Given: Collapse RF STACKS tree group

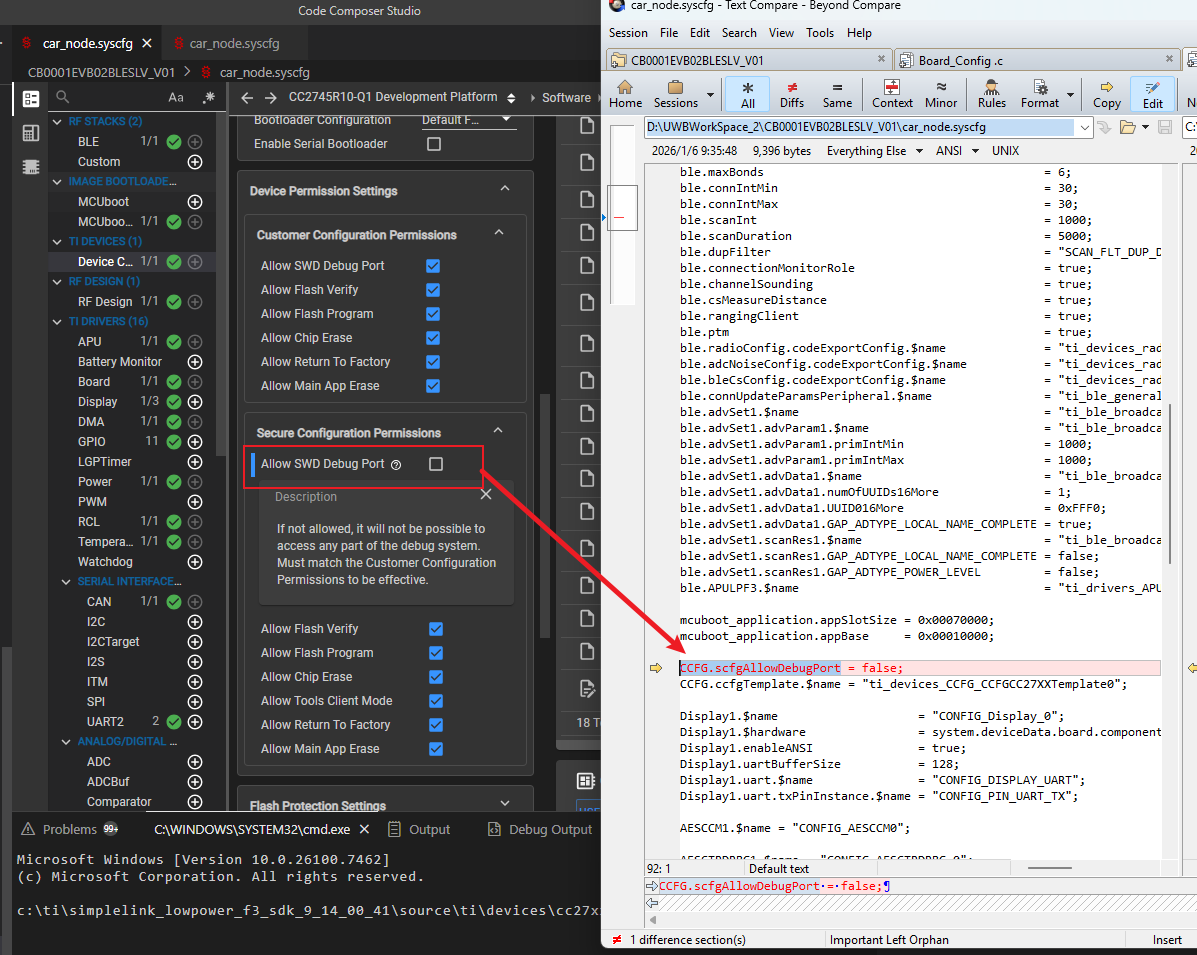Looking at the screenshot, I should (57, 121).
